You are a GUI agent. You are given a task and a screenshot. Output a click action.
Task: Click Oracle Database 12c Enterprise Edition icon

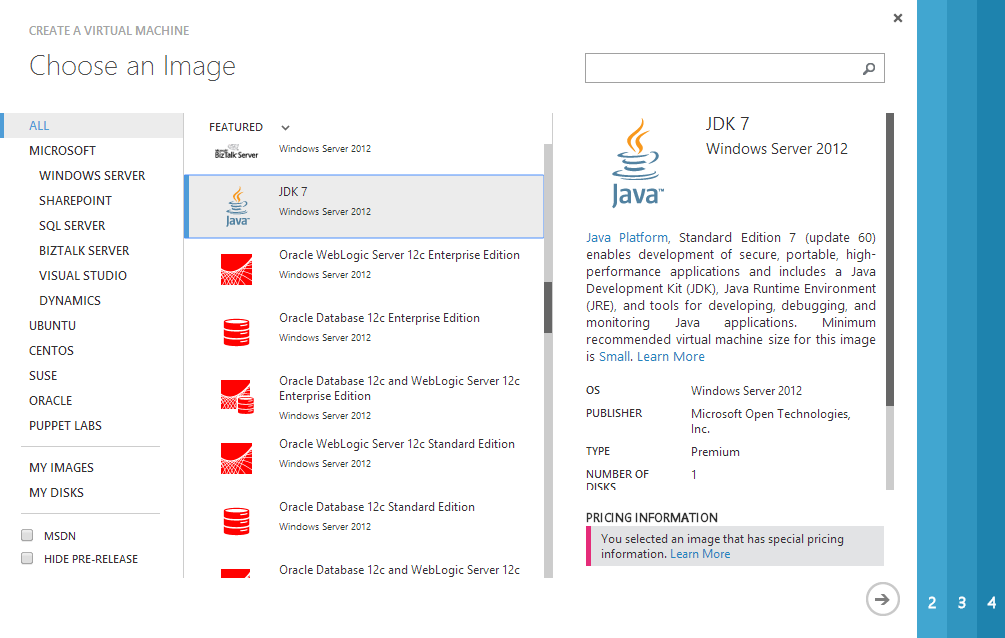(x=237, y=332)
